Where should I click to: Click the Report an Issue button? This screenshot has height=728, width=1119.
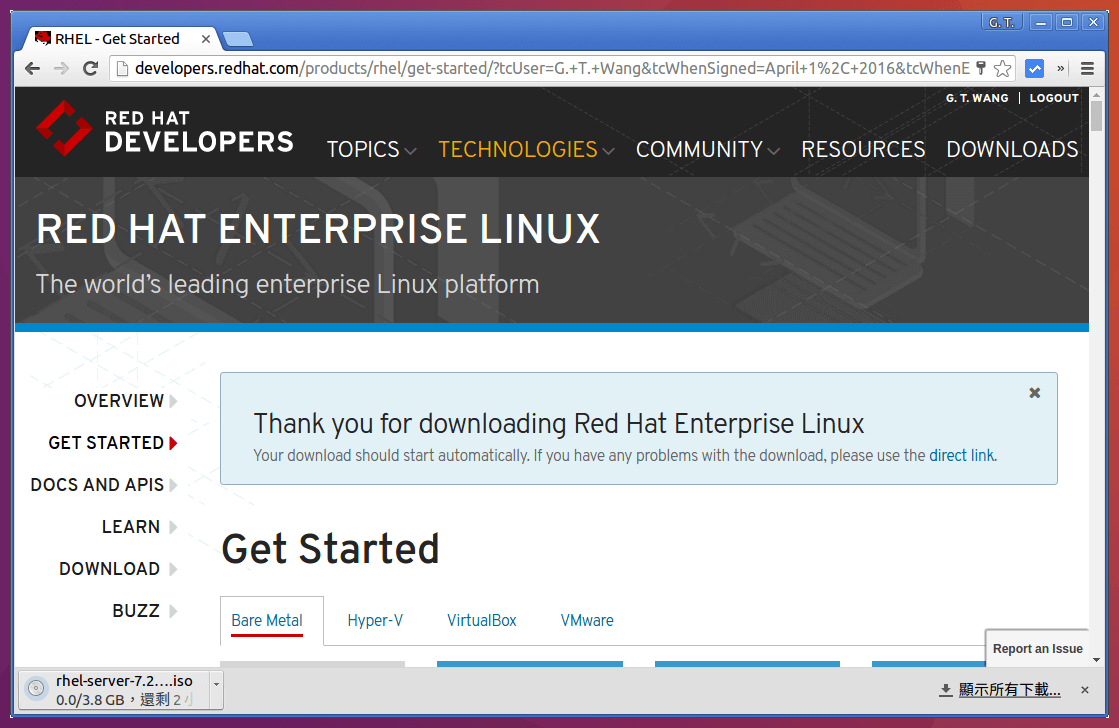(1037, 649)
